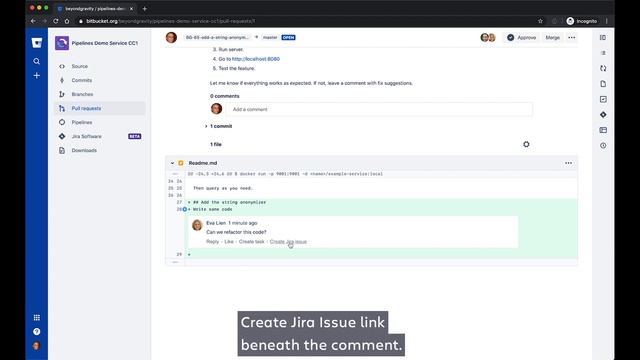Click the browser back button

pyautogui.click(x=33, y=21)
